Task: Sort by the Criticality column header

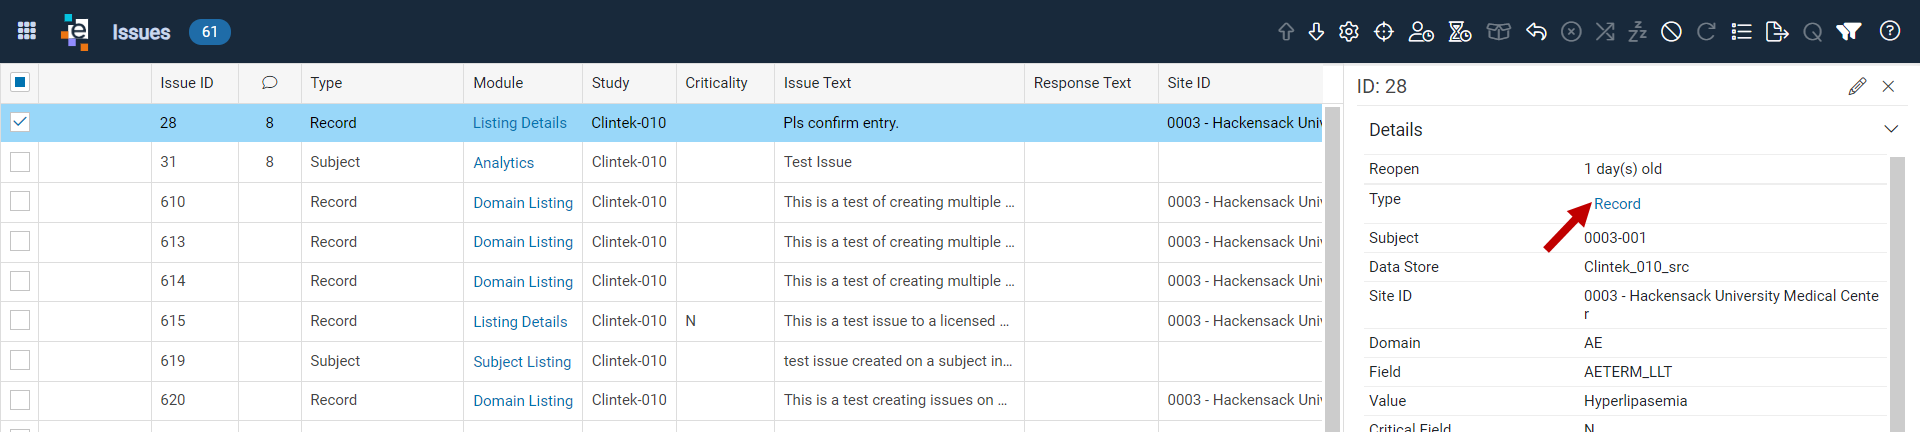Action: click(716, 83)
